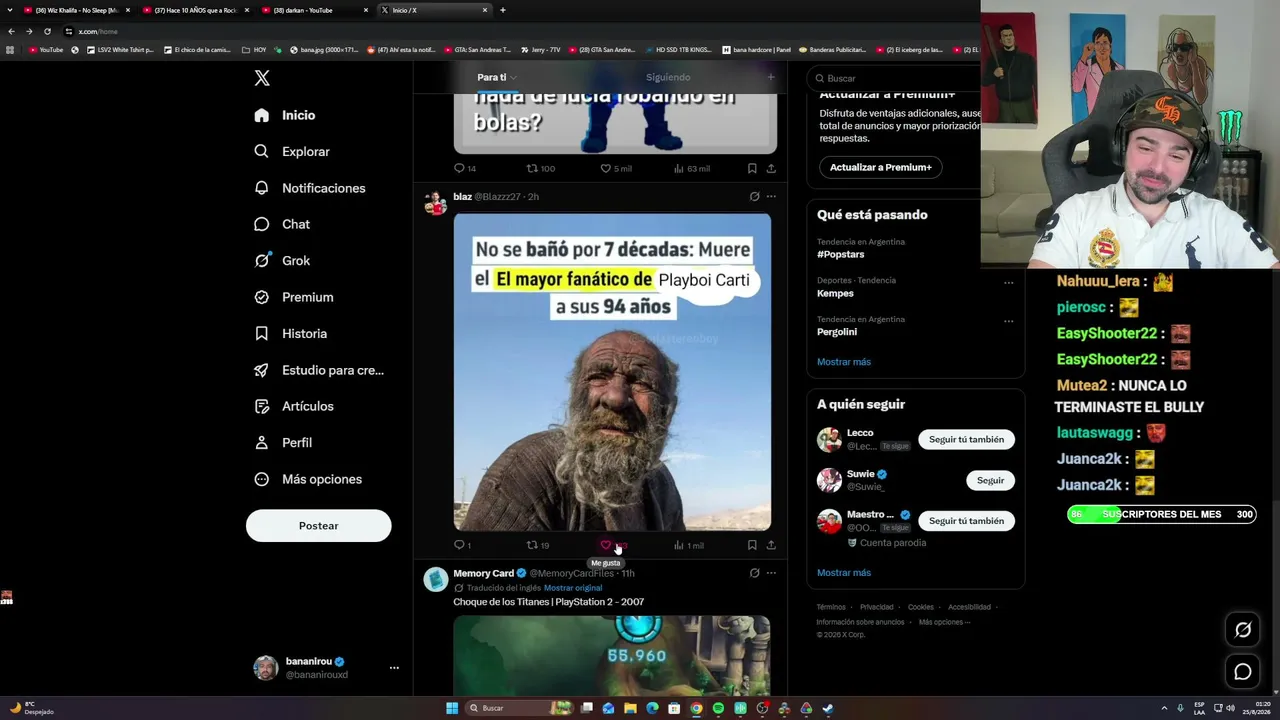Open the Historia bookmark-style sidebar item
1280x720 pixels.
click(290, 334)
